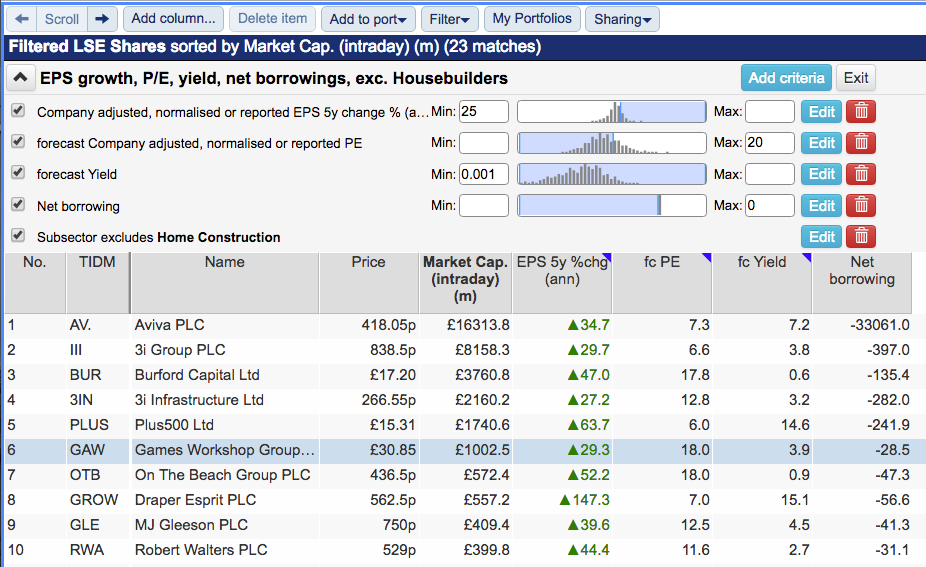The image size is (926, 567).
Task: Sort by Market Cap. (intraday) column header
Action: point(465,282)
